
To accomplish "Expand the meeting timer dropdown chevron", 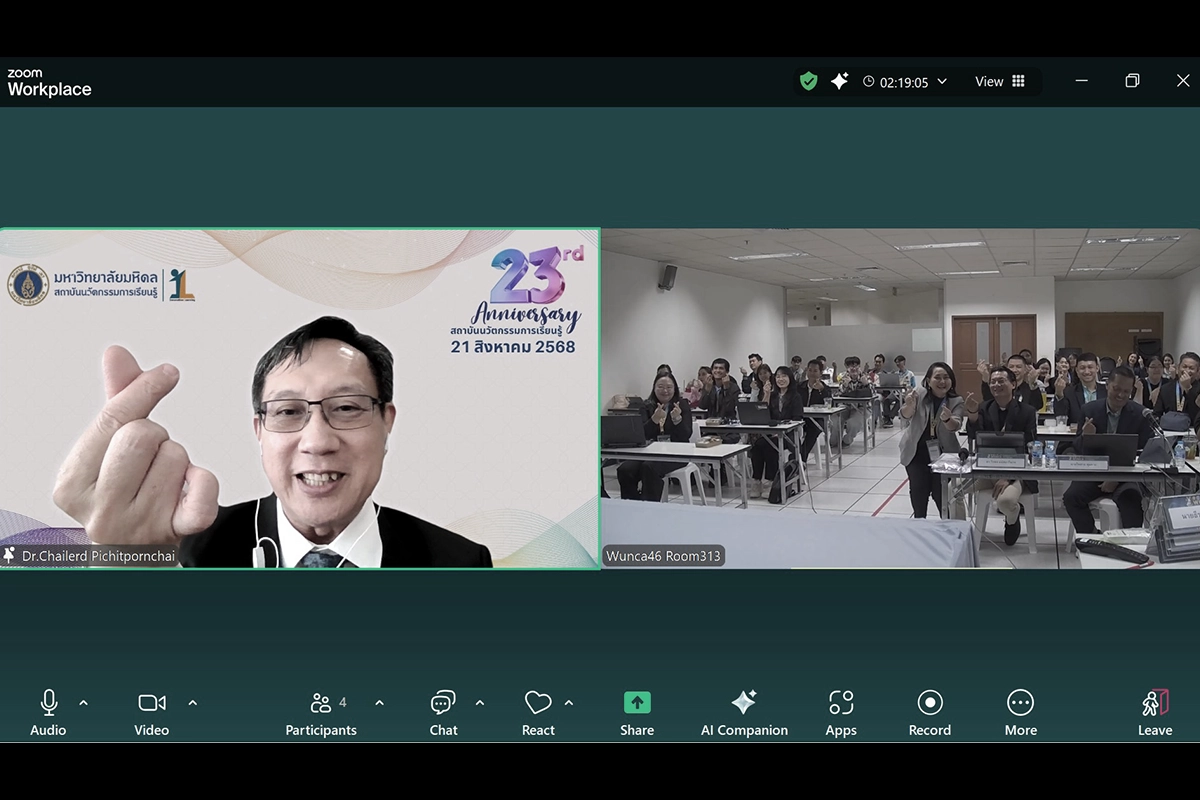I will click(x=942, y=82).
